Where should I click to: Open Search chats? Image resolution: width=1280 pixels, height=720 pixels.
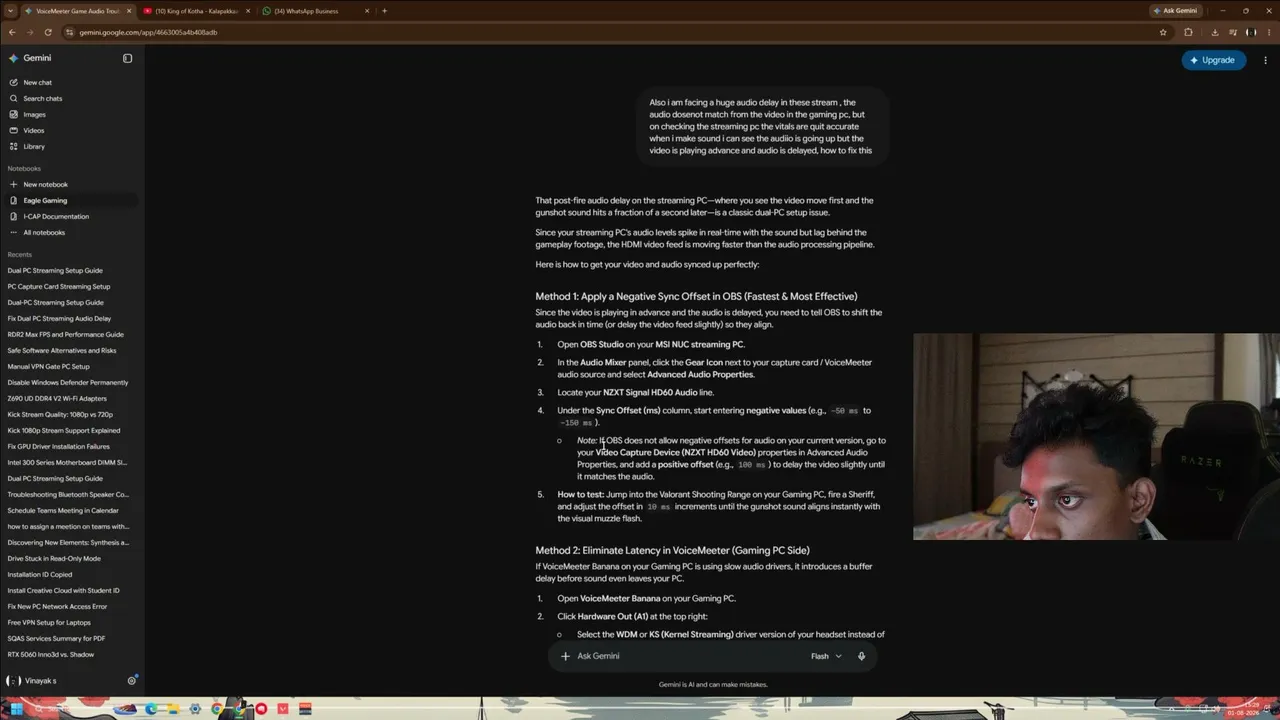tap(43, 98)
